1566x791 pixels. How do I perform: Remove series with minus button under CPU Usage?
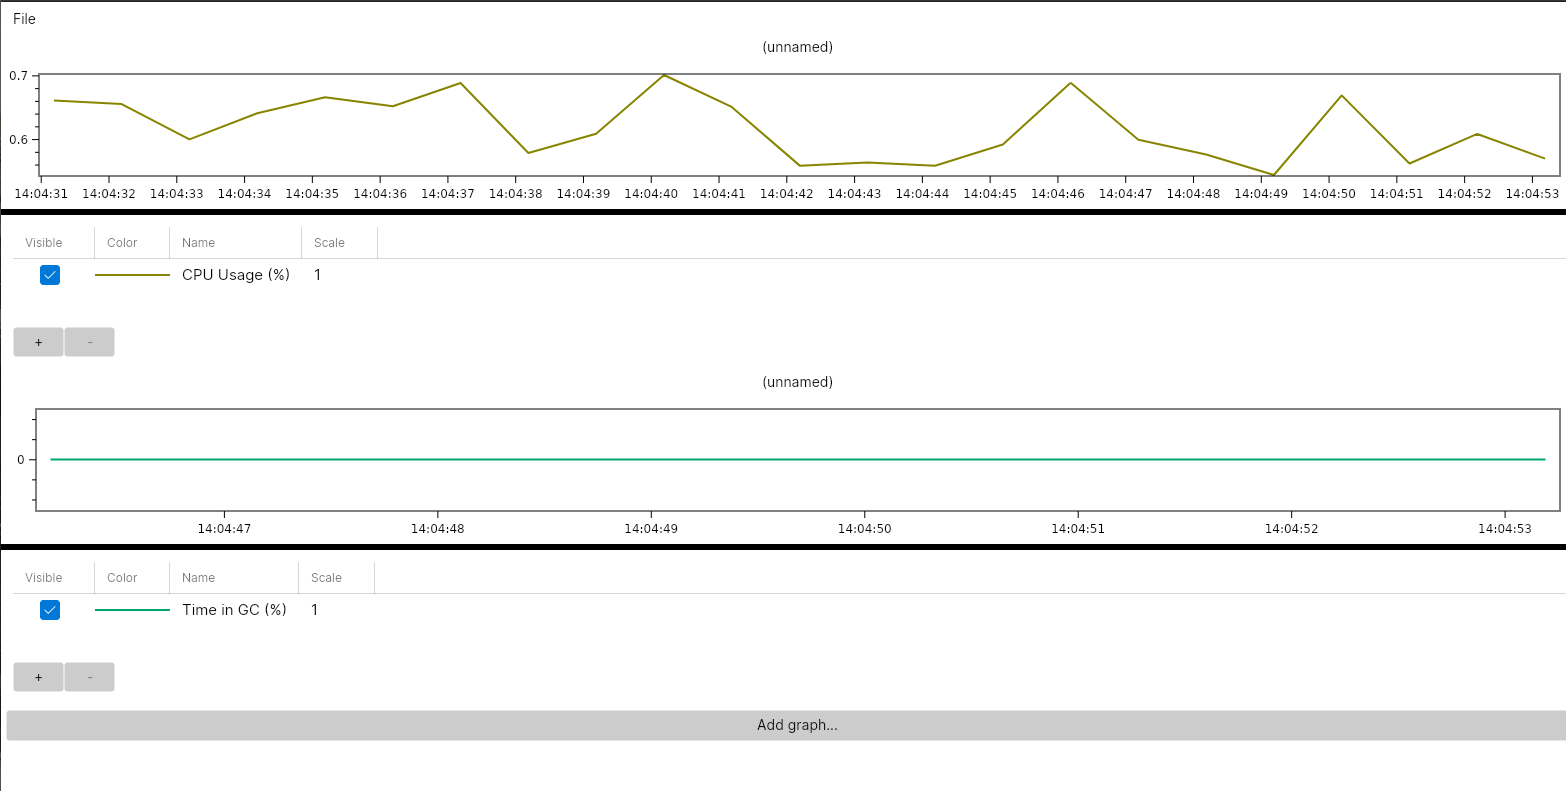coord(90,342)
